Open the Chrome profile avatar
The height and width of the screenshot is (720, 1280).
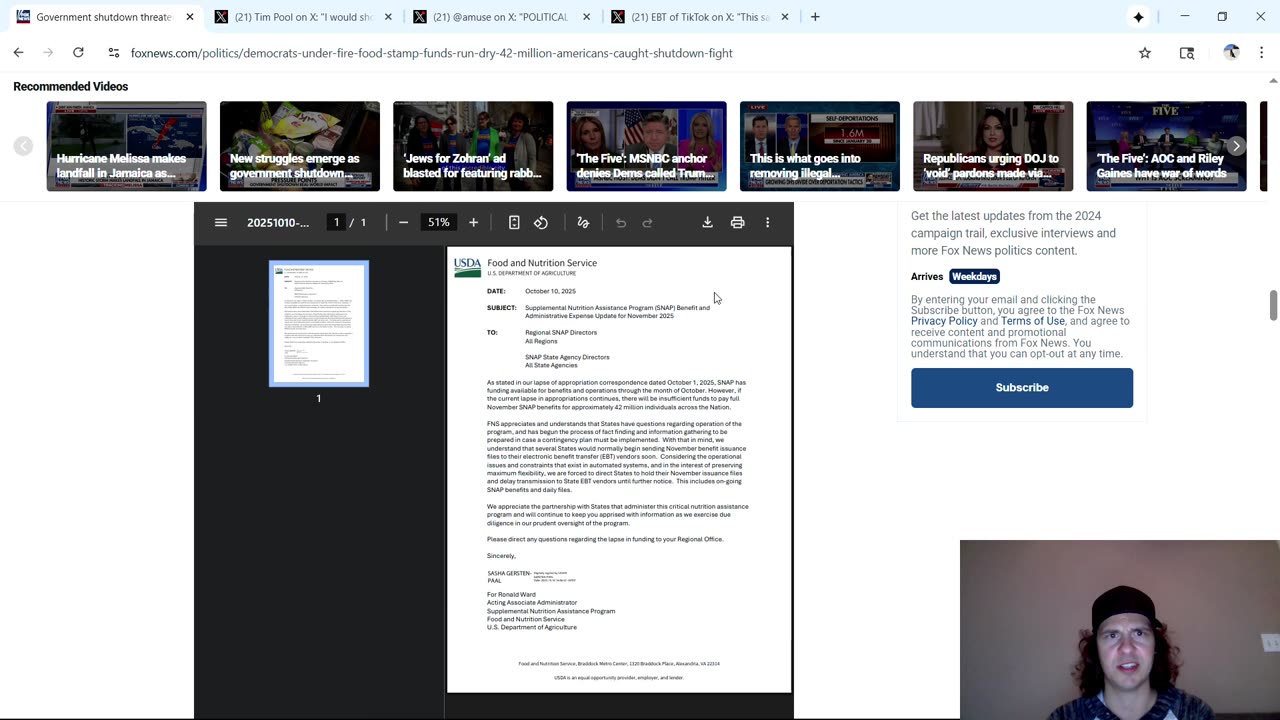click(1231, 53)
